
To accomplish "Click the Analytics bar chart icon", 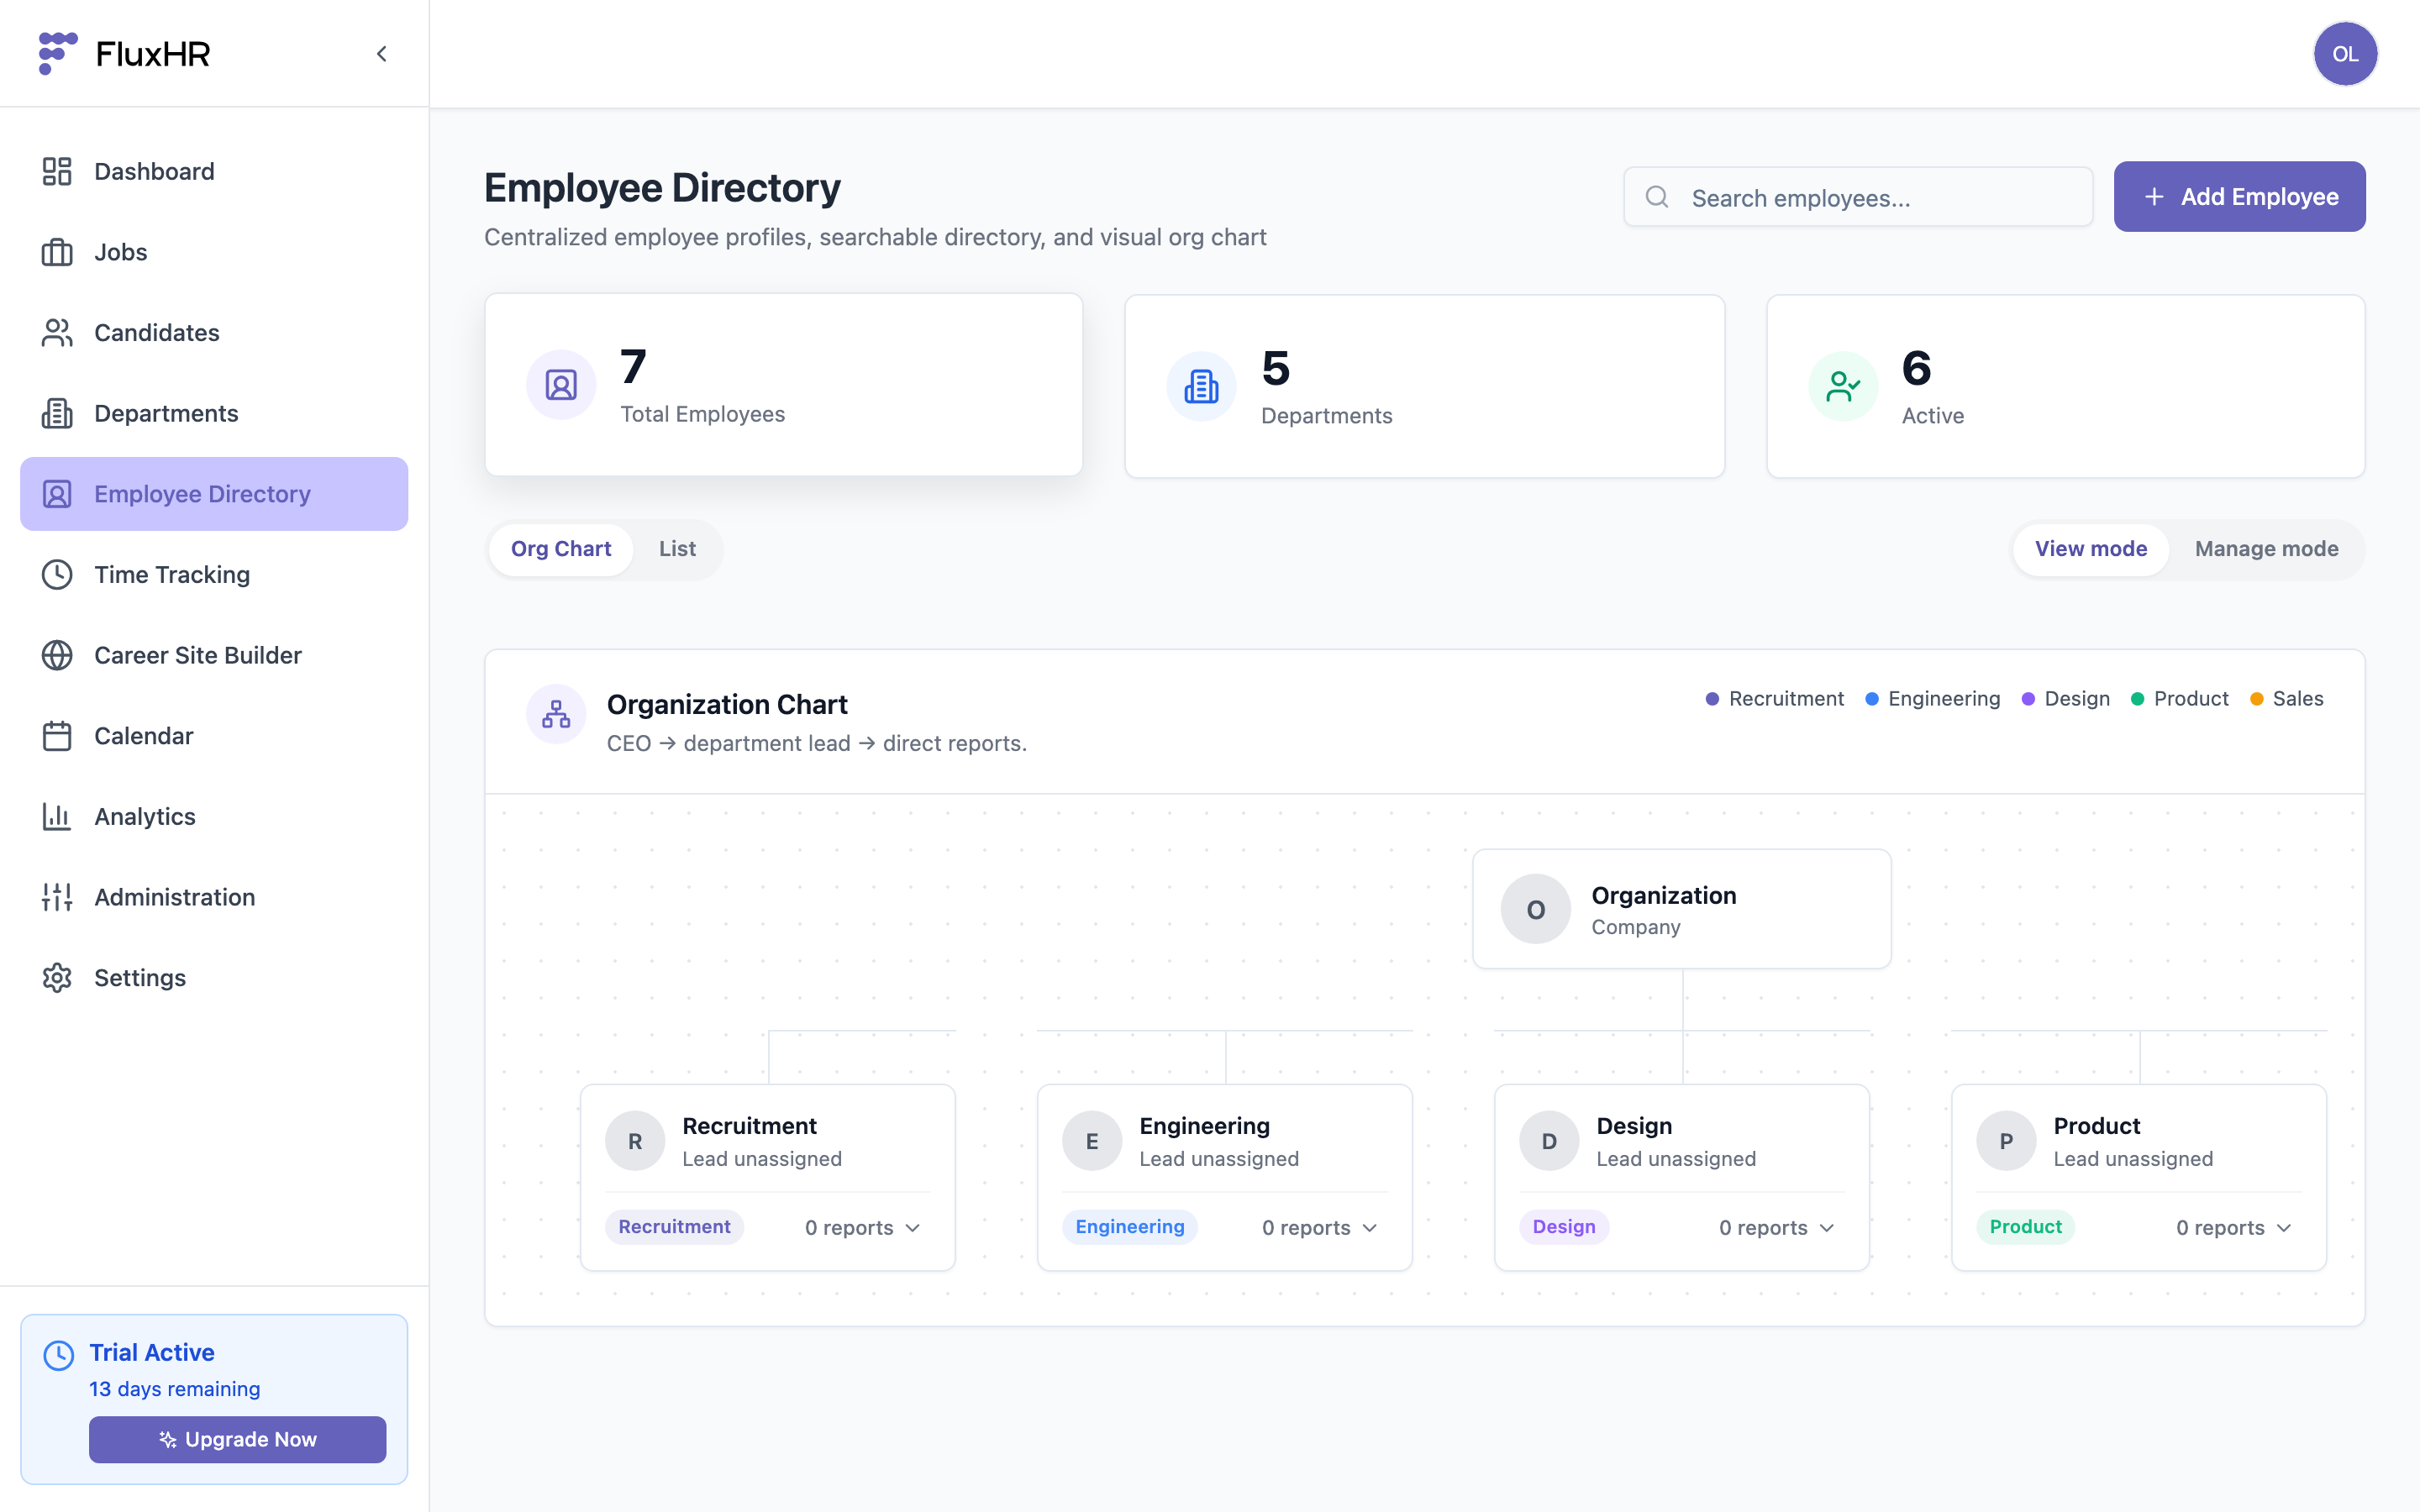I will point(57,817).
